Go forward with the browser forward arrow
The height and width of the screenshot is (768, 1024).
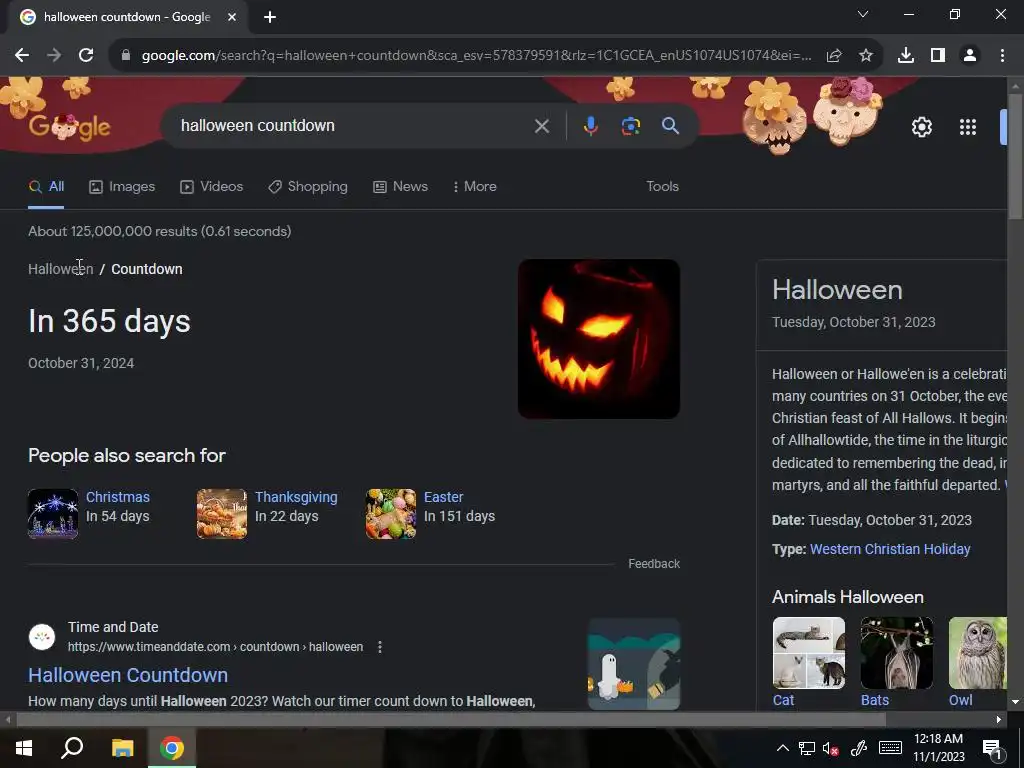(54, 56)
